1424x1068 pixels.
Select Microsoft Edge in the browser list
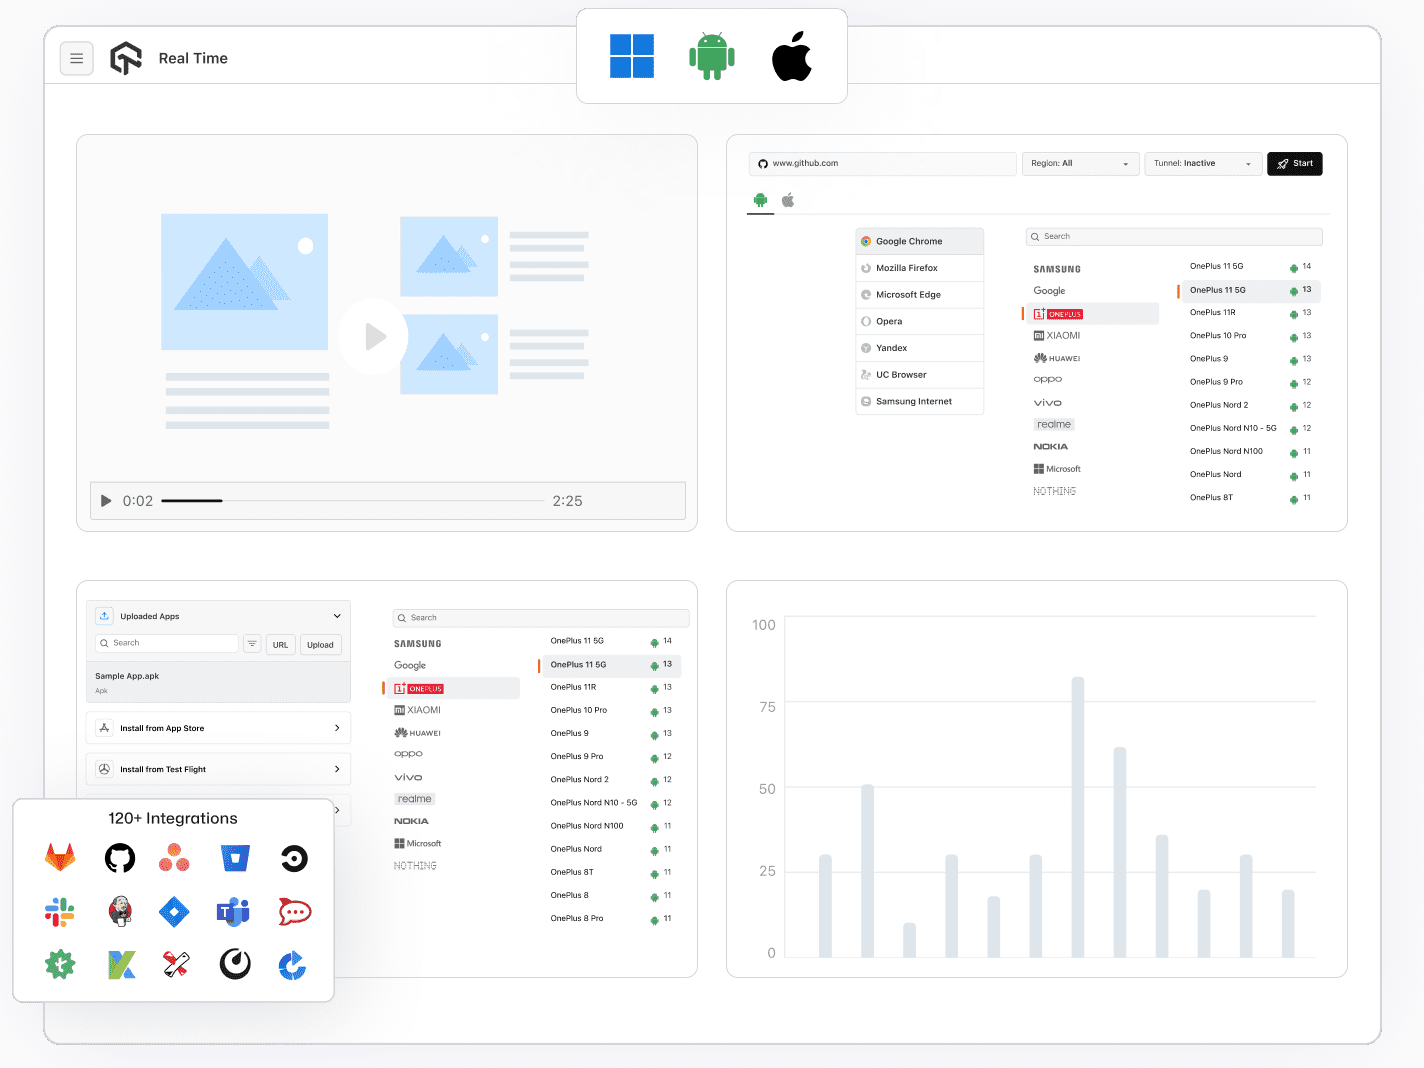point(920,295)
